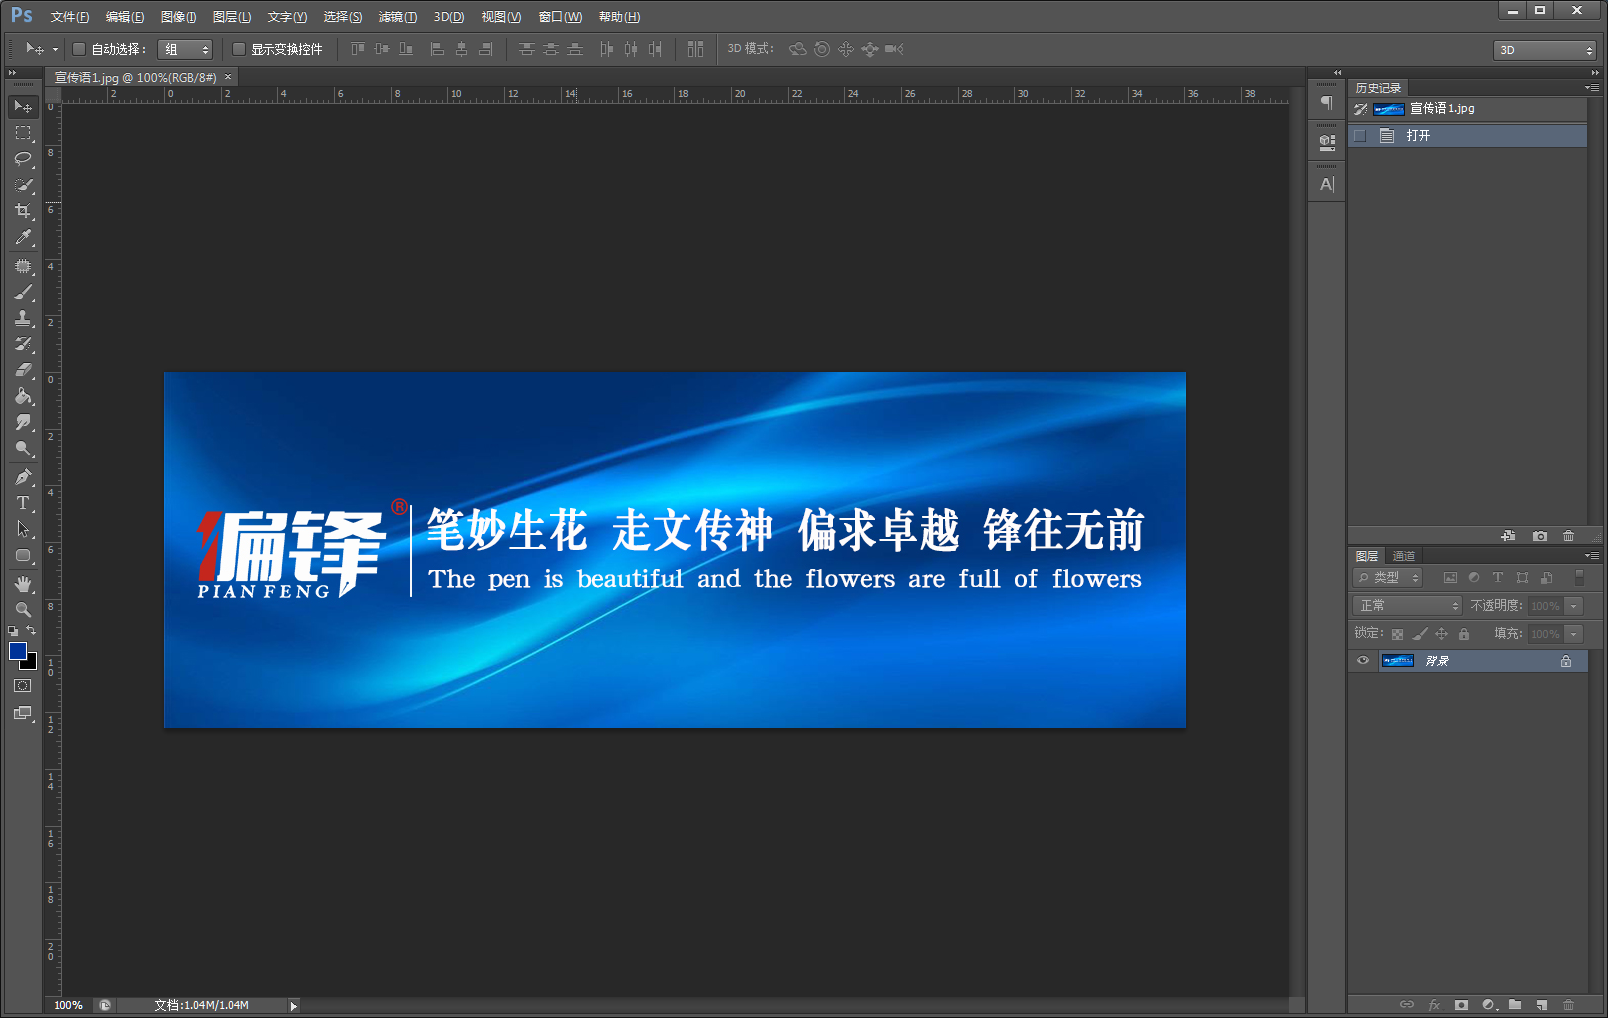Select the 打开 history state
Image resolution: width=1608 pixels, height=1018 pixels.
(1467, 135)
